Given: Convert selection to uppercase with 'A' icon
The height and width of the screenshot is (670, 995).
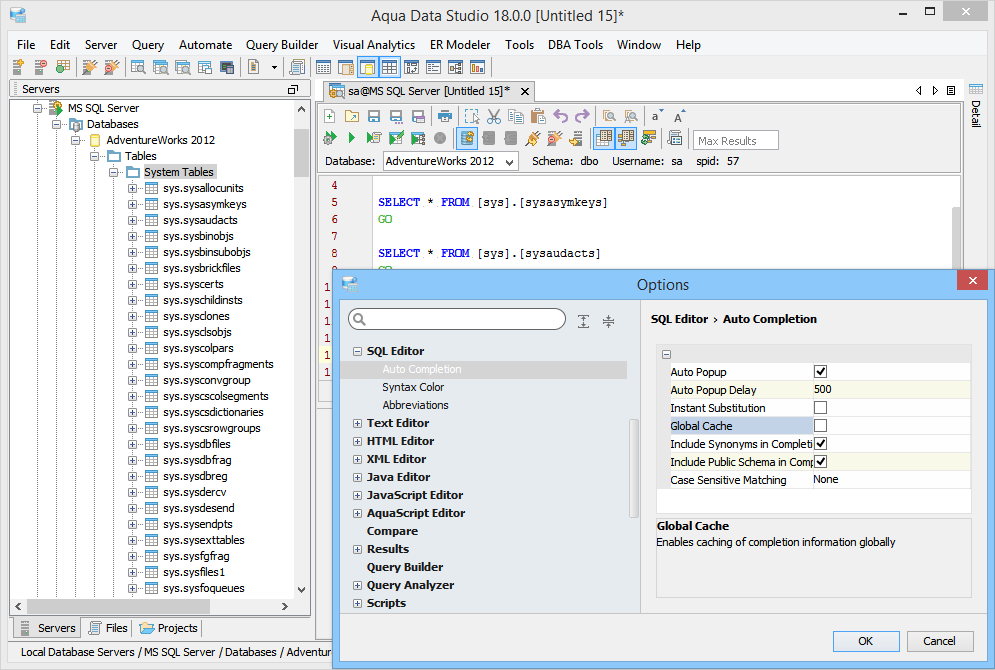Looking at the screenshot, I should (679, 116).
